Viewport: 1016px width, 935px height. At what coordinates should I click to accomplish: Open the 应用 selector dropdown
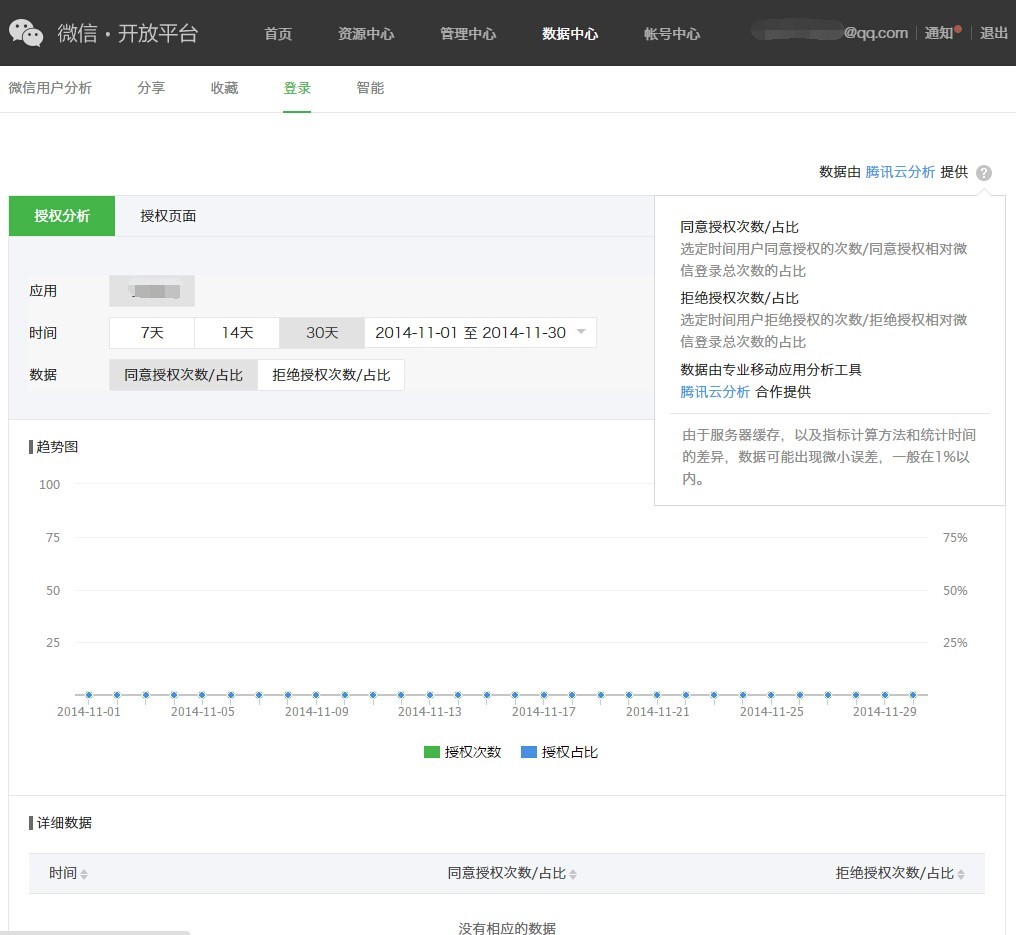[152, 291]
